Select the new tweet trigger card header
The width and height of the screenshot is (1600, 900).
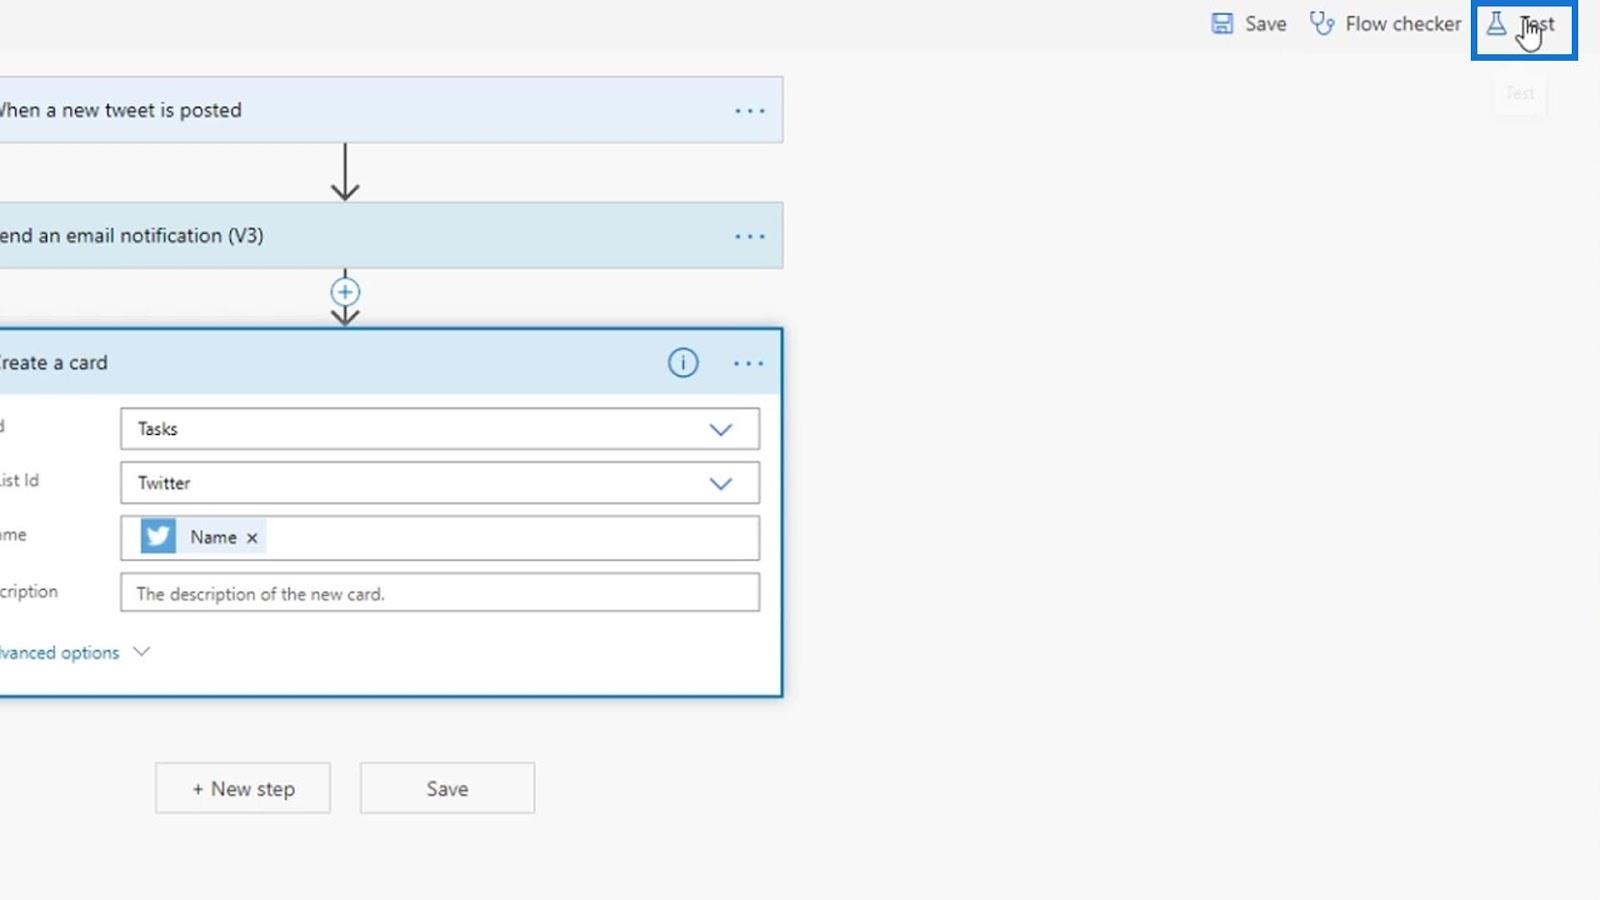click(390, 110)
